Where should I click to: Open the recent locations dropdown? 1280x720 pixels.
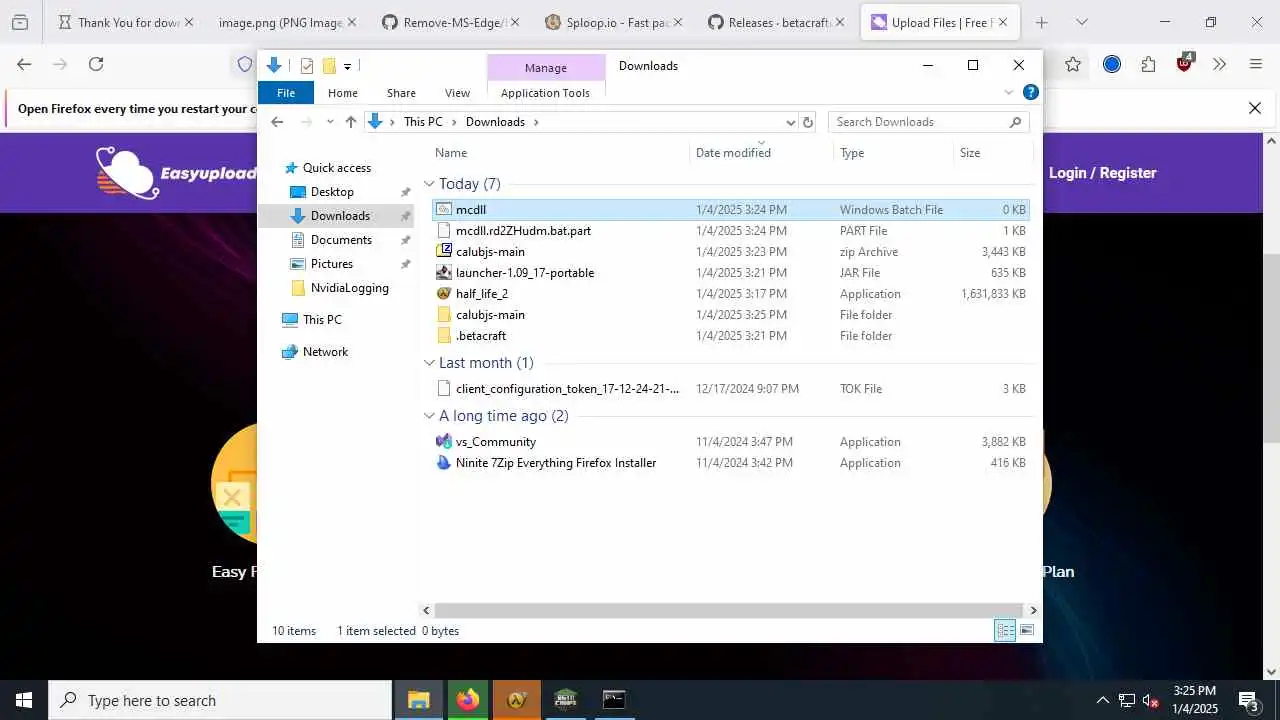click(x=330, y=122)
